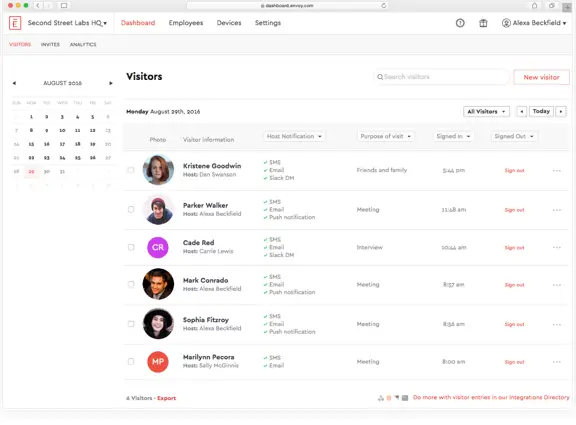Expand Host Notification column dropdown
Image resolution: width=576 pixels, height=425 pixels.
click(294, 136)
